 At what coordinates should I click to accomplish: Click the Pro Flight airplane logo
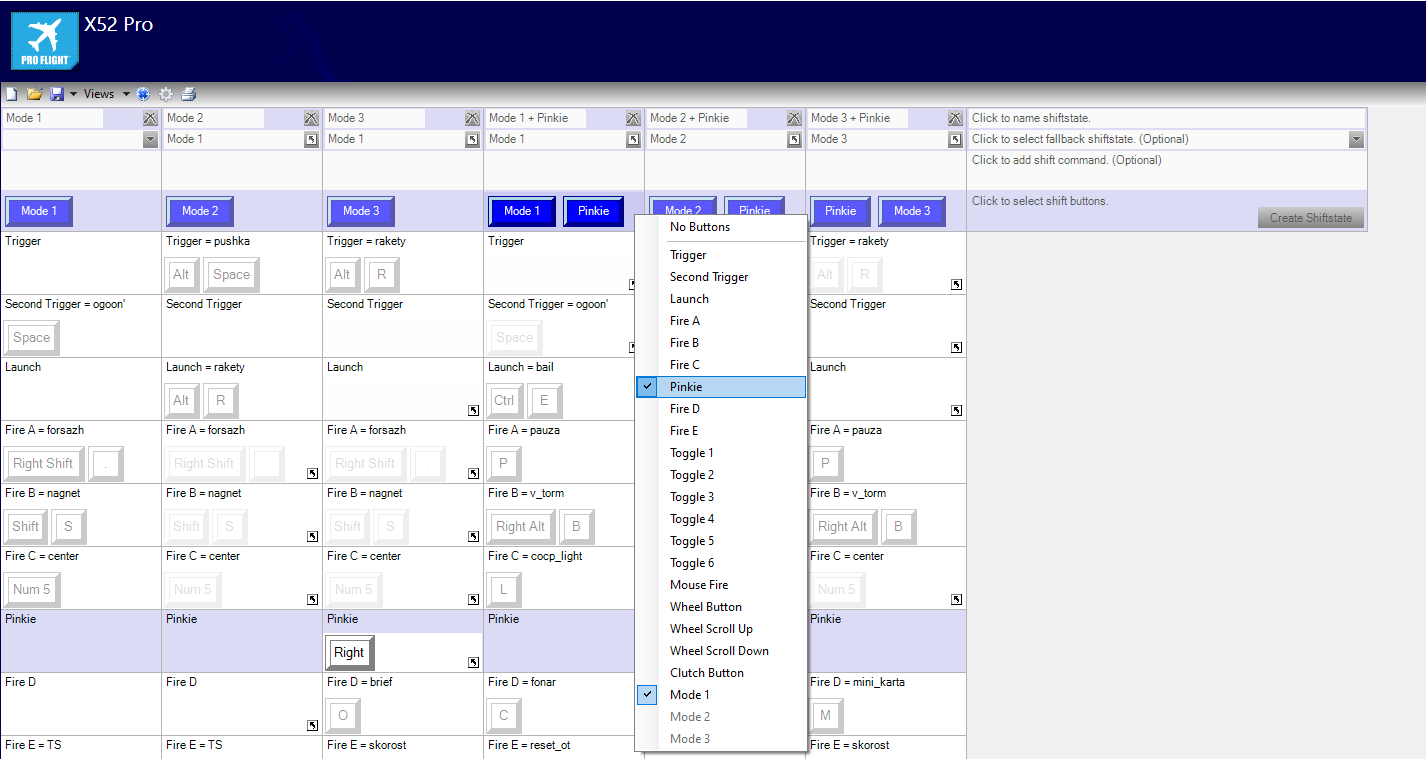click(45, 40)
